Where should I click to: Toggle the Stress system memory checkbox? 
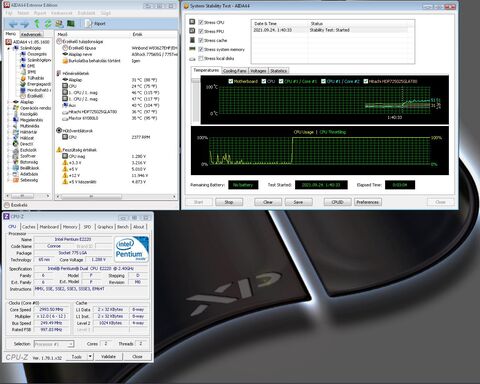tap(201, 49)
